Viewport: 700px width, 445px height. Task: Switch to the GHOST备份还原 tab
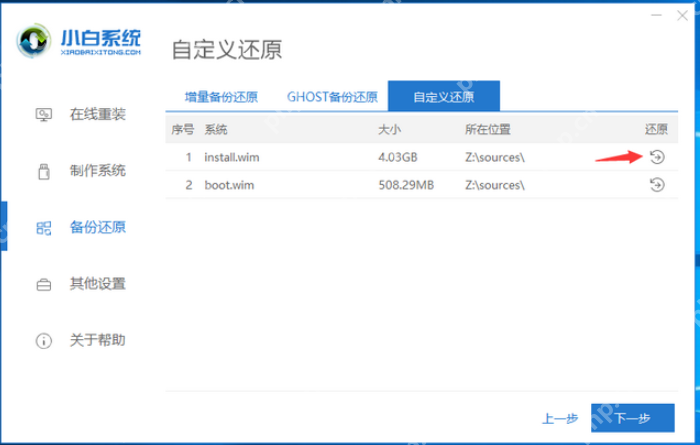tap(332, 97)
